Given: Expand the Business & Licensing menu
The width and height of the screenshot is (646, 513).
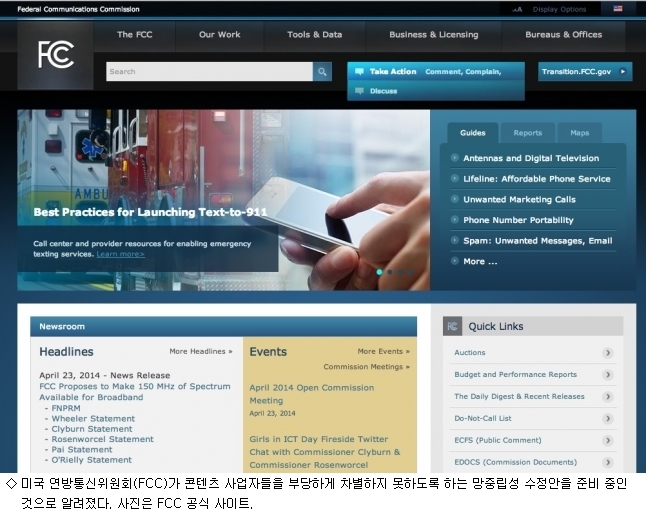Looking at the screenshot, I should [434, 35].
